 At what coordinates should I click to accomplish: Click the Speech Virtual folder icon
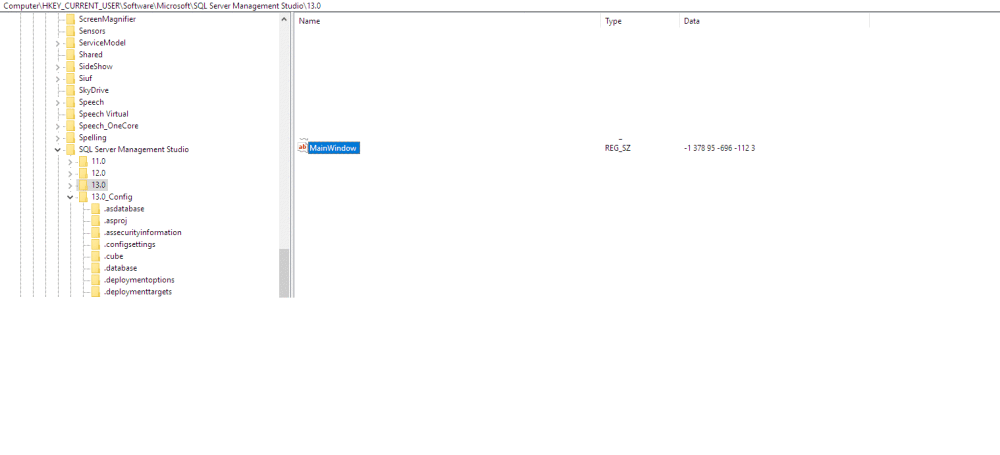[x=71, y=114]
